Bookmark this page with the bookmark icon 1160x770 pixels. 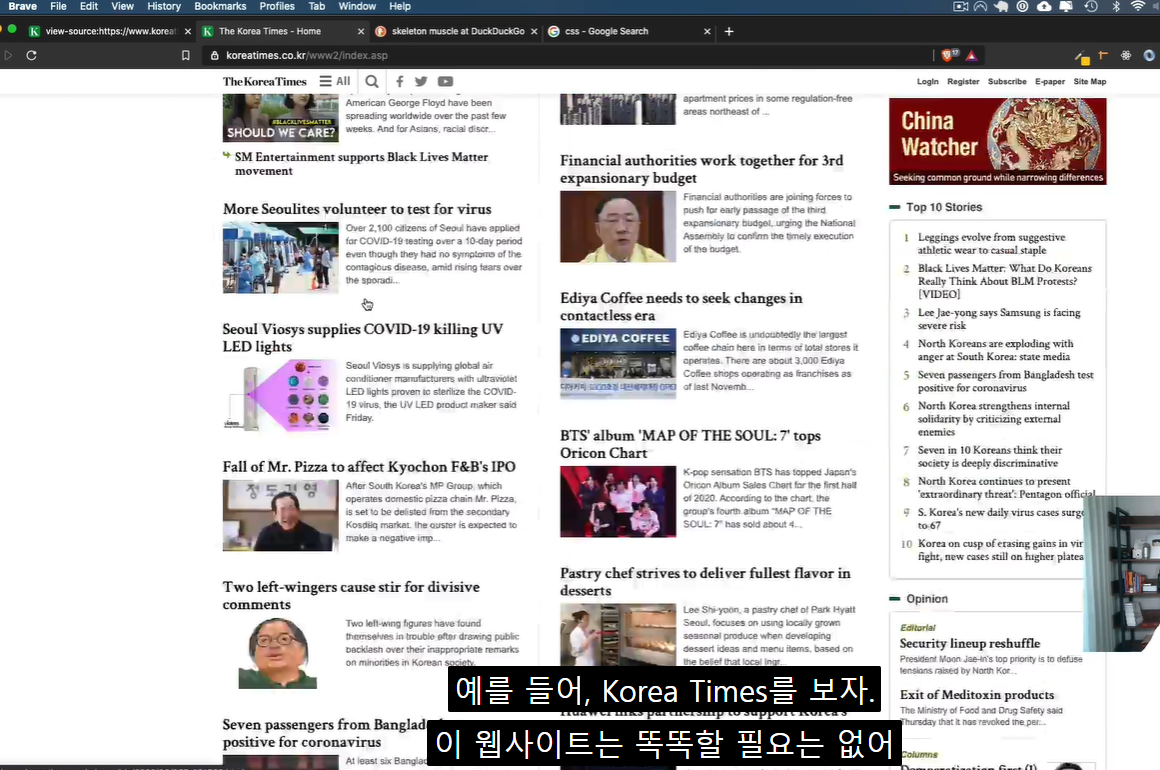point(186,55)
